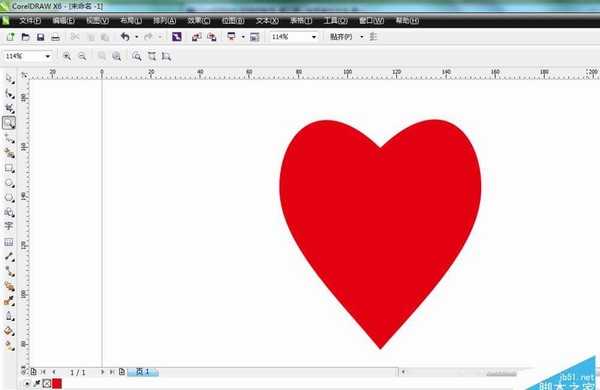Select the Ellipse tool
Image resolution: width=600 pixels, height=390 pixels.
[9, 183]
